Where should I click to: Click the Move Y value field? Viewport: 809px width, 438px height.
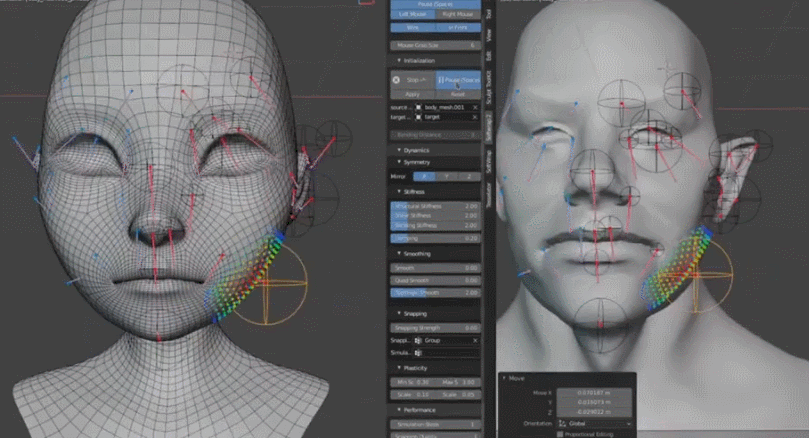[x=594, y=402]
